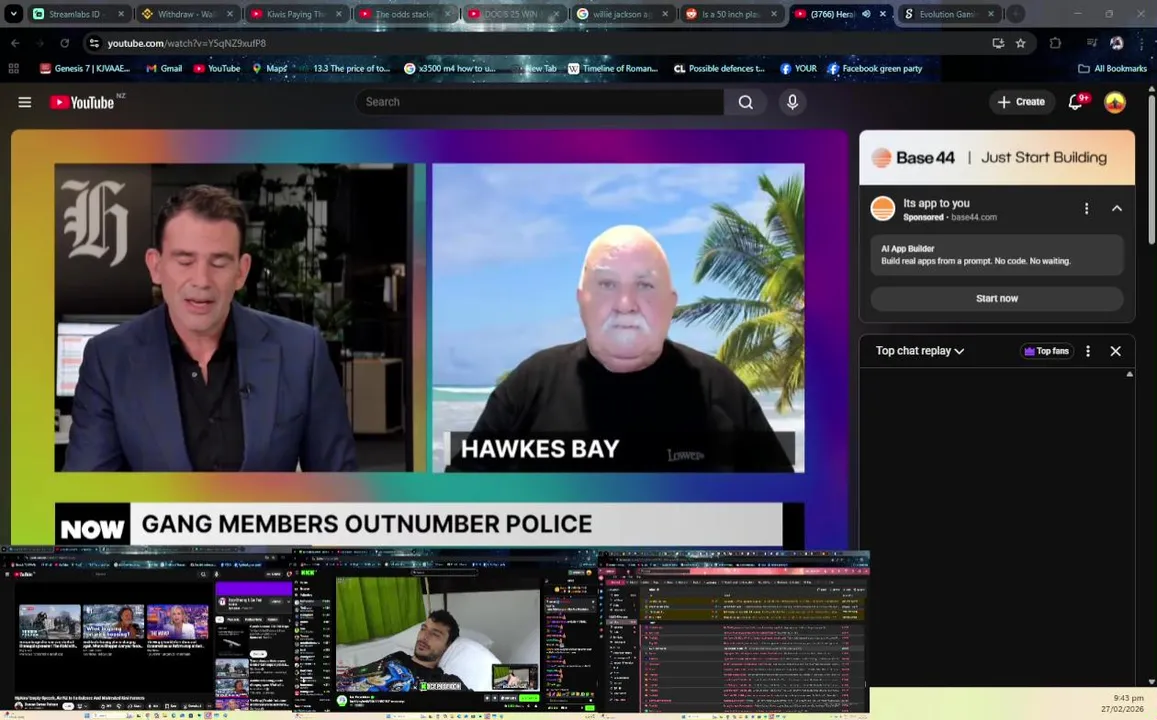Open the All Bookmarks folder
This screenshot has width=1157, height=720.
click(x=1112, y=69)
